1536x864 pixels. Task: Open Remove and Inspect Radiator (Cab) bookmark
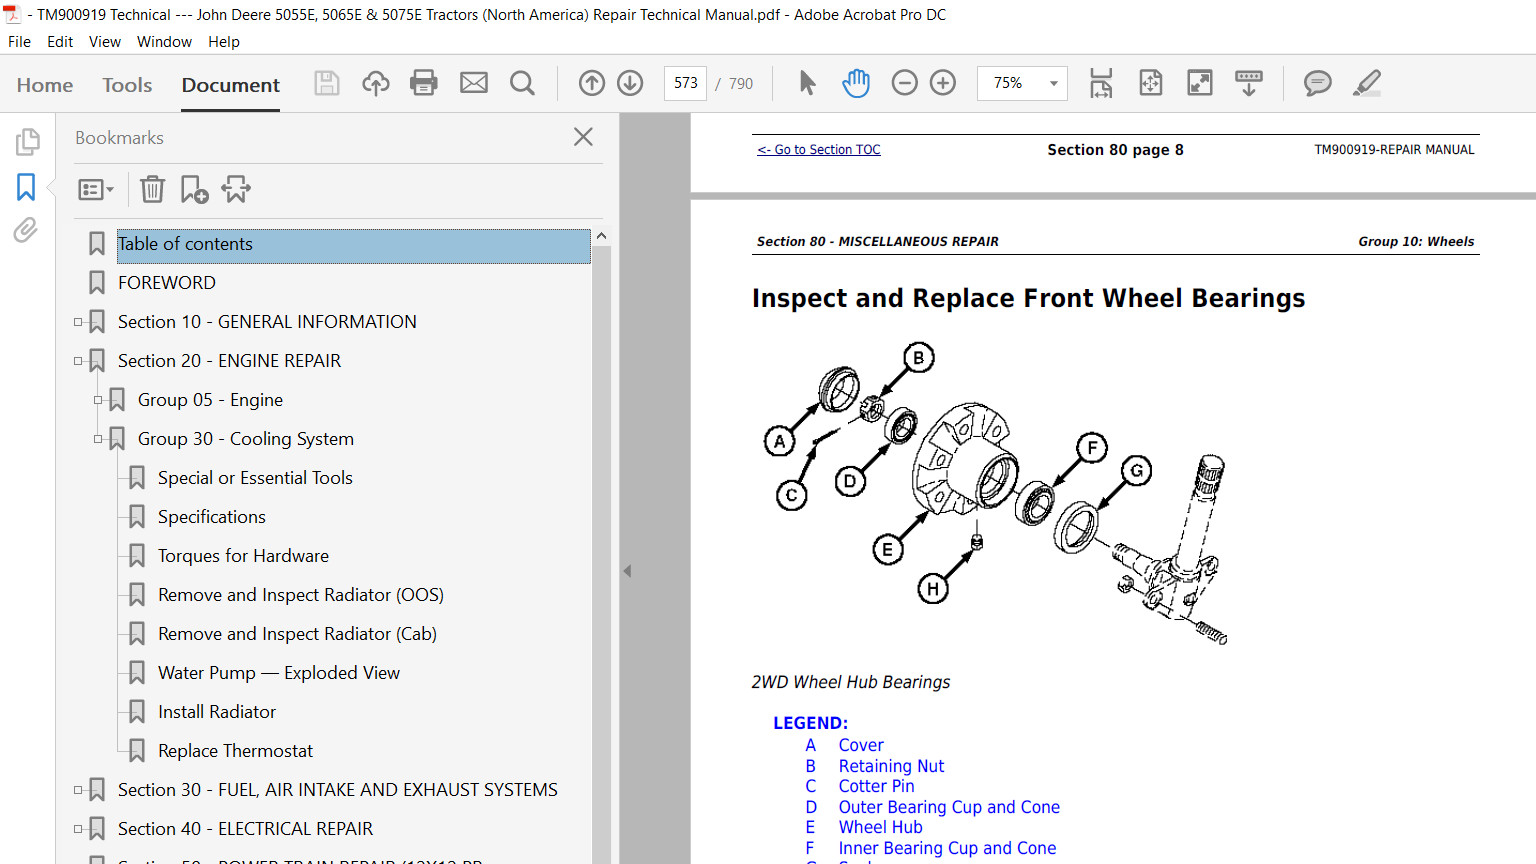(x=297, y=634)
